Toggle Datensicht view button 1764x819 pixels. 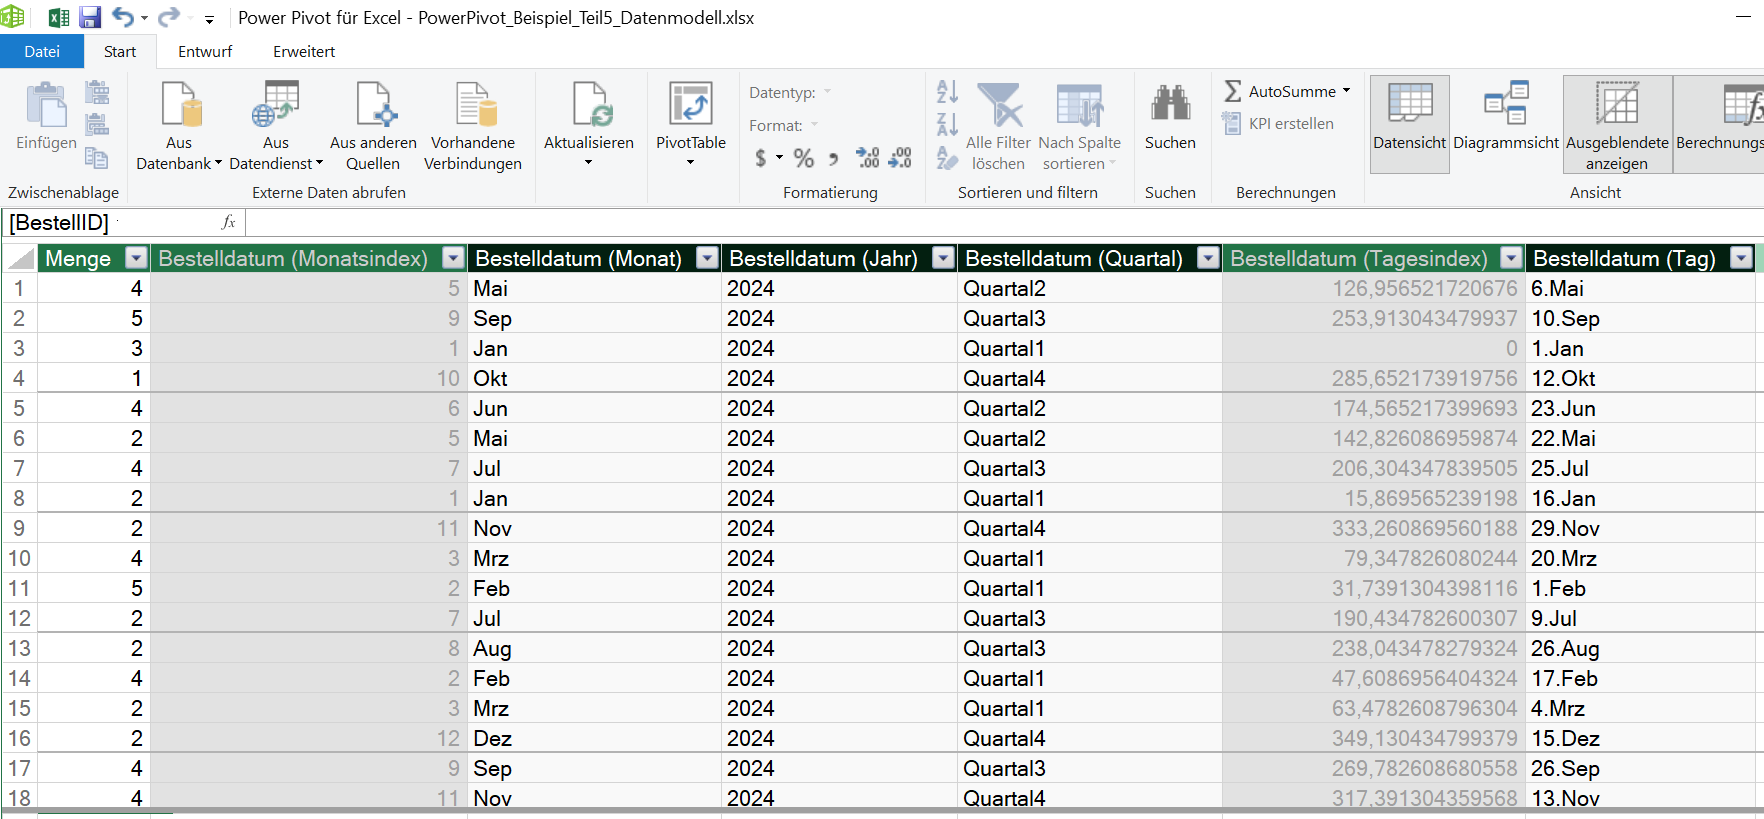[x=1410, y=126]
